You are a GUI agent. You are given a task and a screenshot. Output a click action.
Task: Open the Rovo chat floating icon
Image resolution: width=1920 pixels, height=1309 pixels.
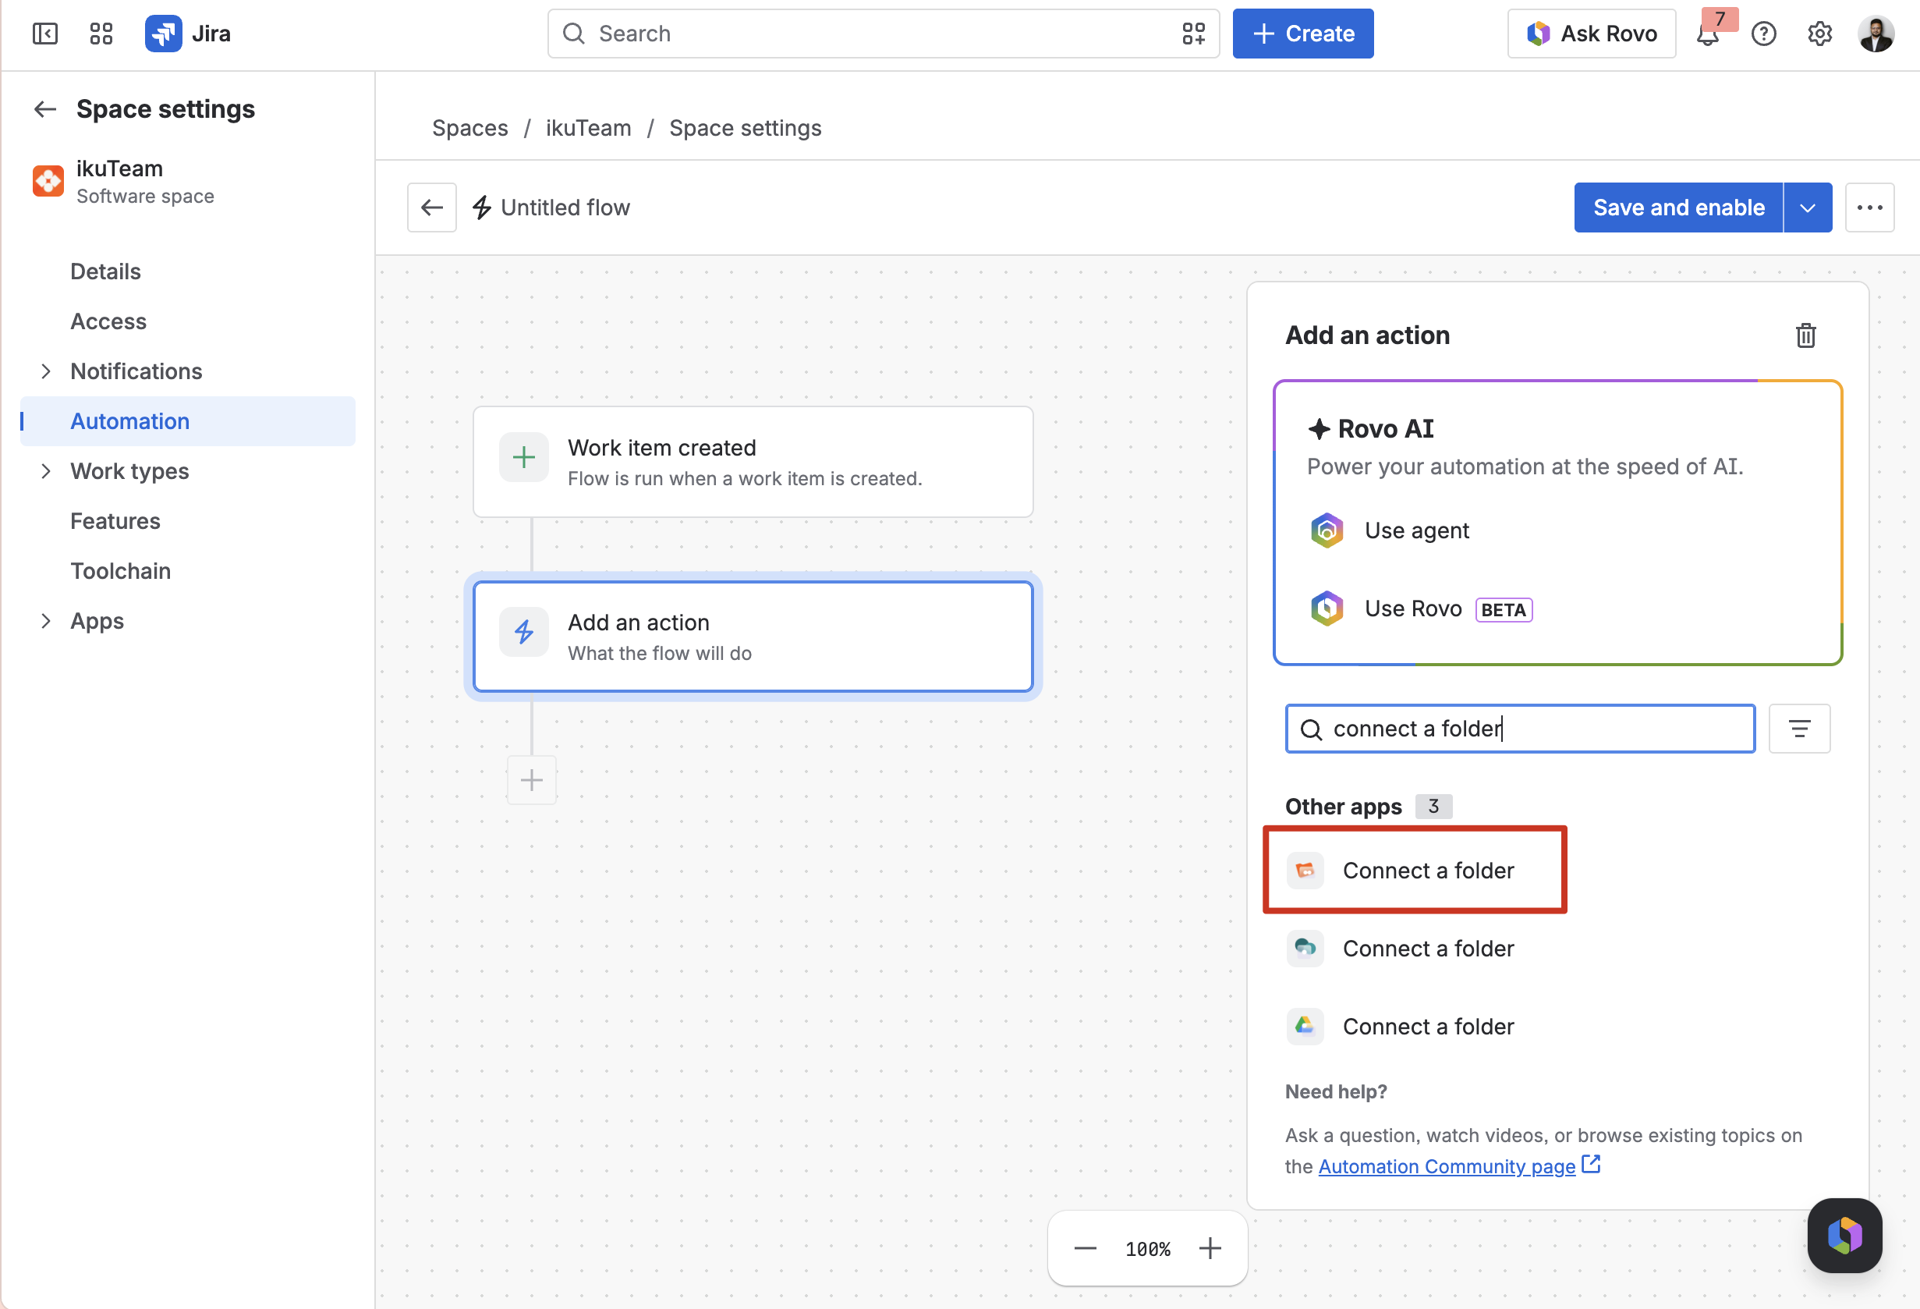(1844, 1235)
